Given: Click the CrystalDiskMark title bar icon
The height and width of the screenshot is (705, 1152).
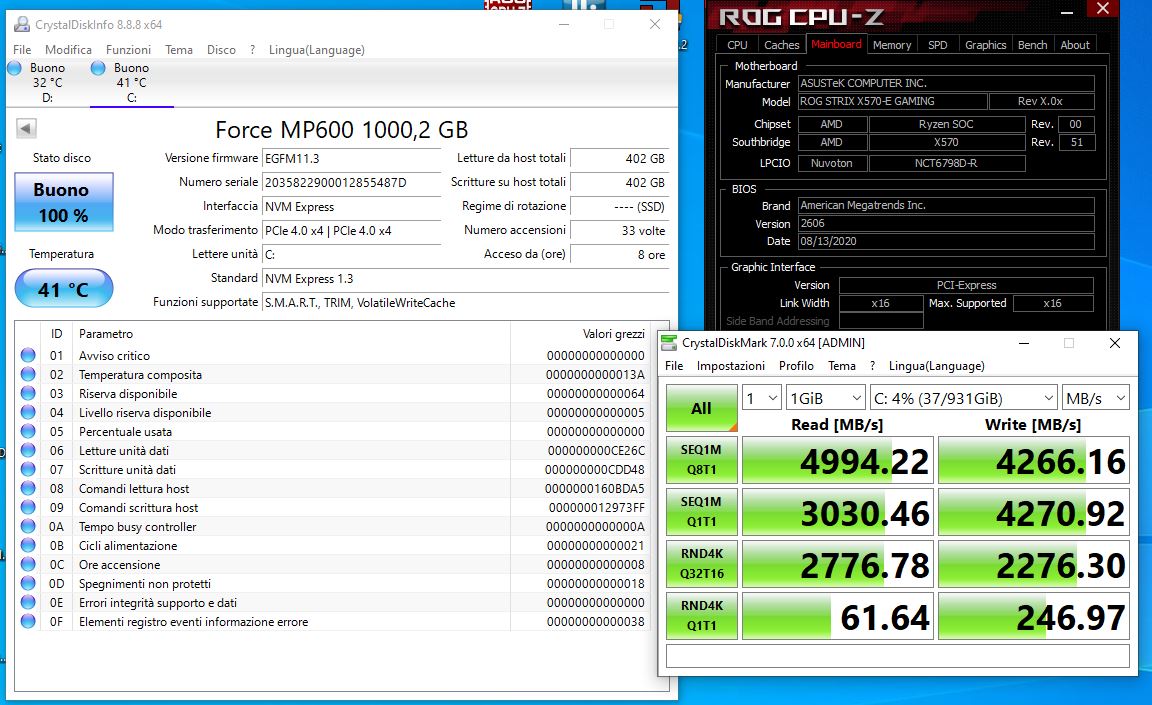Looking at the screenshot, I should coord(669,343).
